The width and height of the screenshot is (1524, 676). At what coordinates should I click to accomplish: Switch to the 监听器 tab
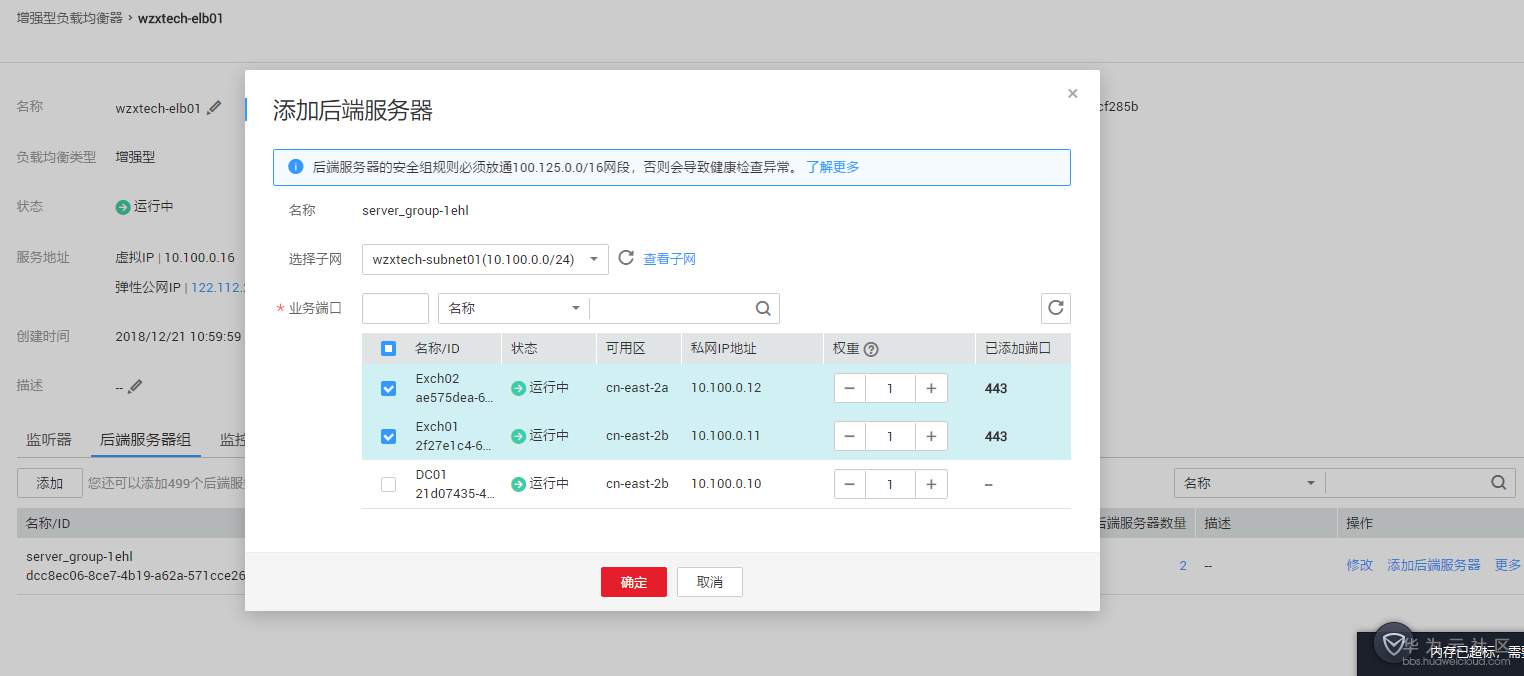pyautogui.click(x=49, y=439)
